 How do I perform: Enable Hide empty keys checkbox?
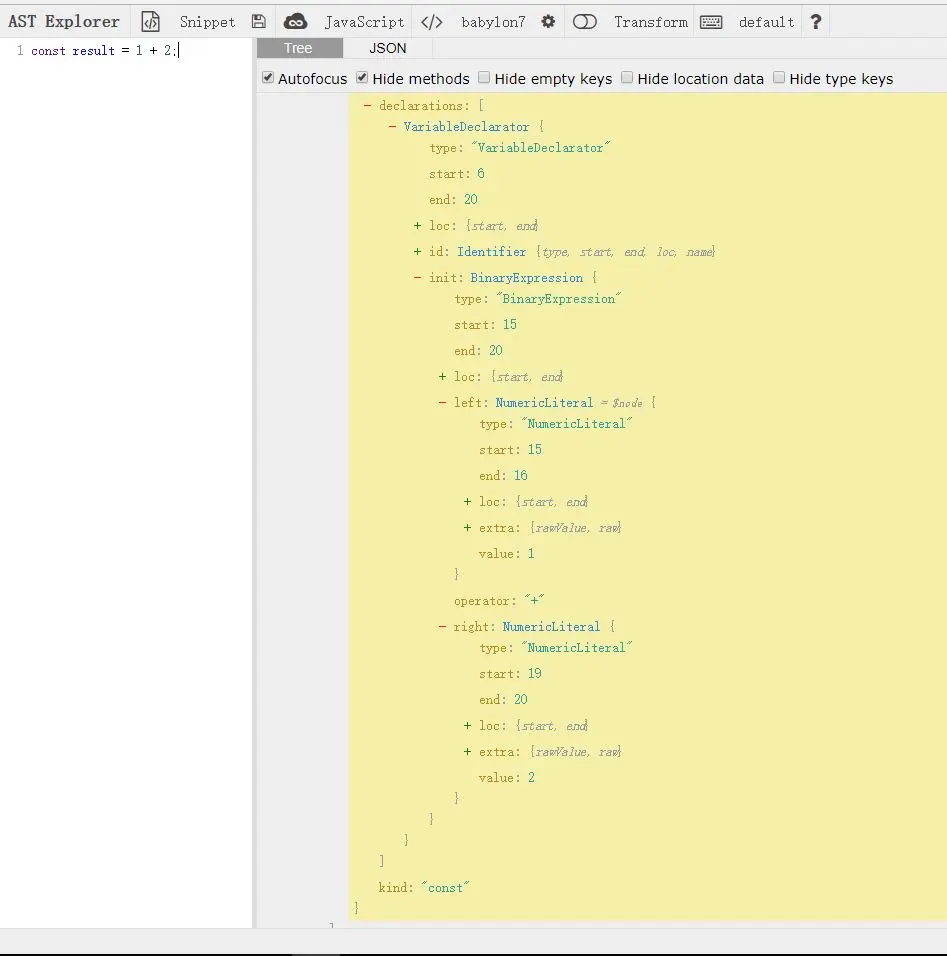484,77
